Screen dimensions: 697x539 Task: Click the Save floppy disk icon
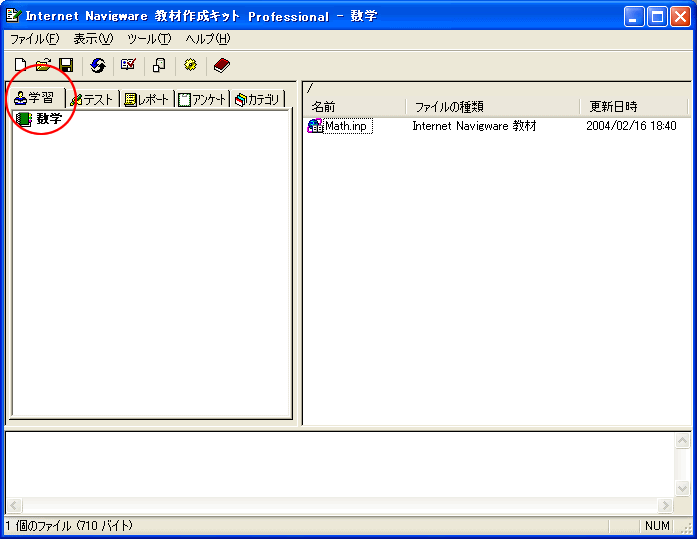66,65
